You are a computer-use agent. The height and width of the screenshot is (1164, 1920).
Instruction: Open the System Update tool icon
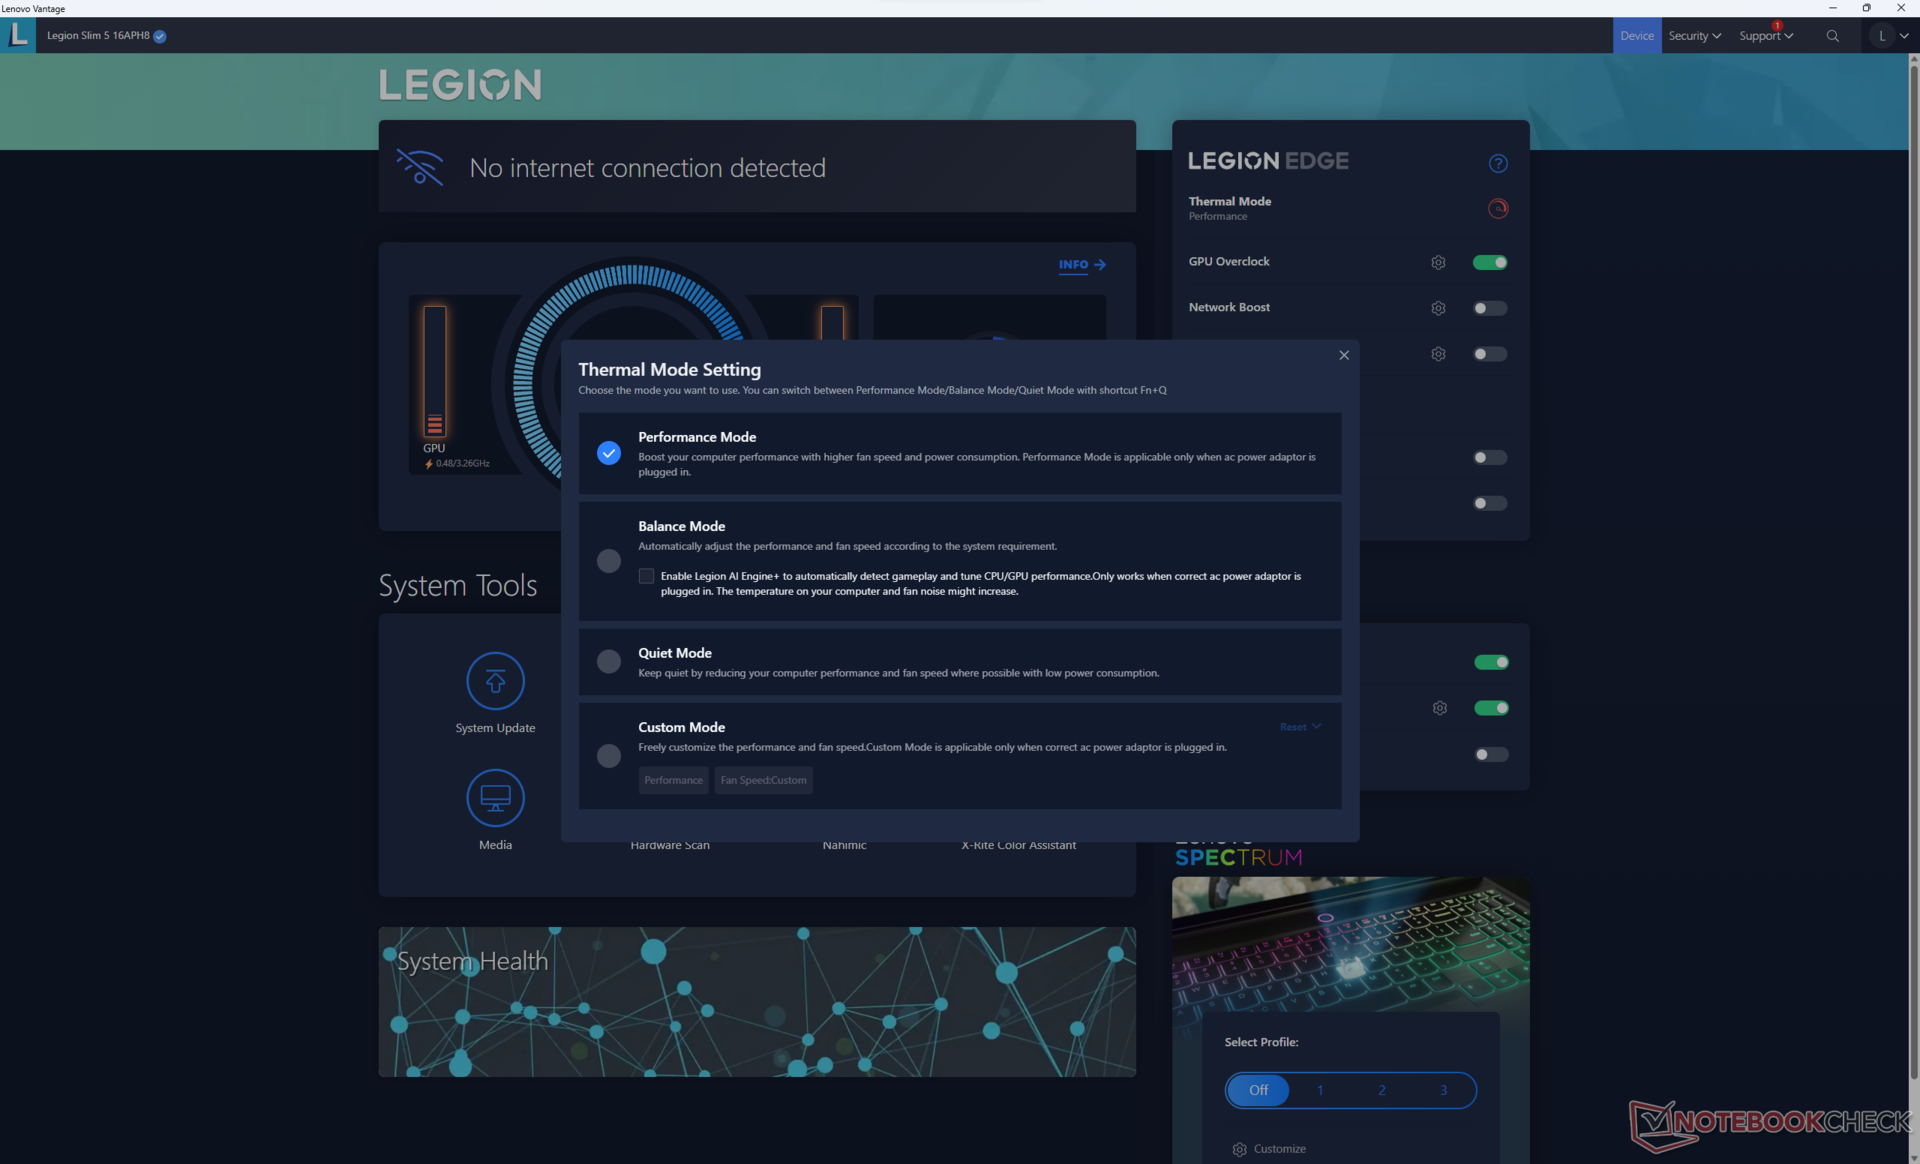495,681
